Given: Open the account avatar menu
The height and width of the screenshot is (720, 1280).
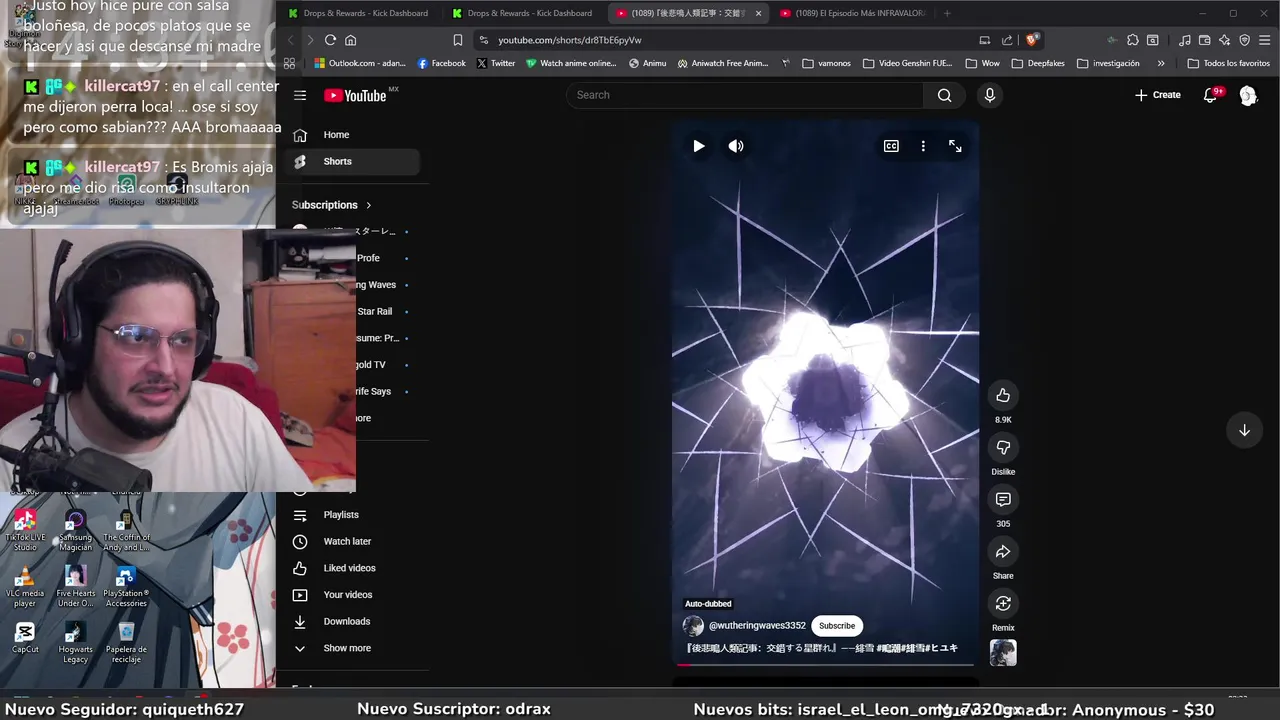Looking at the screenshot, I should [1248, 95].
